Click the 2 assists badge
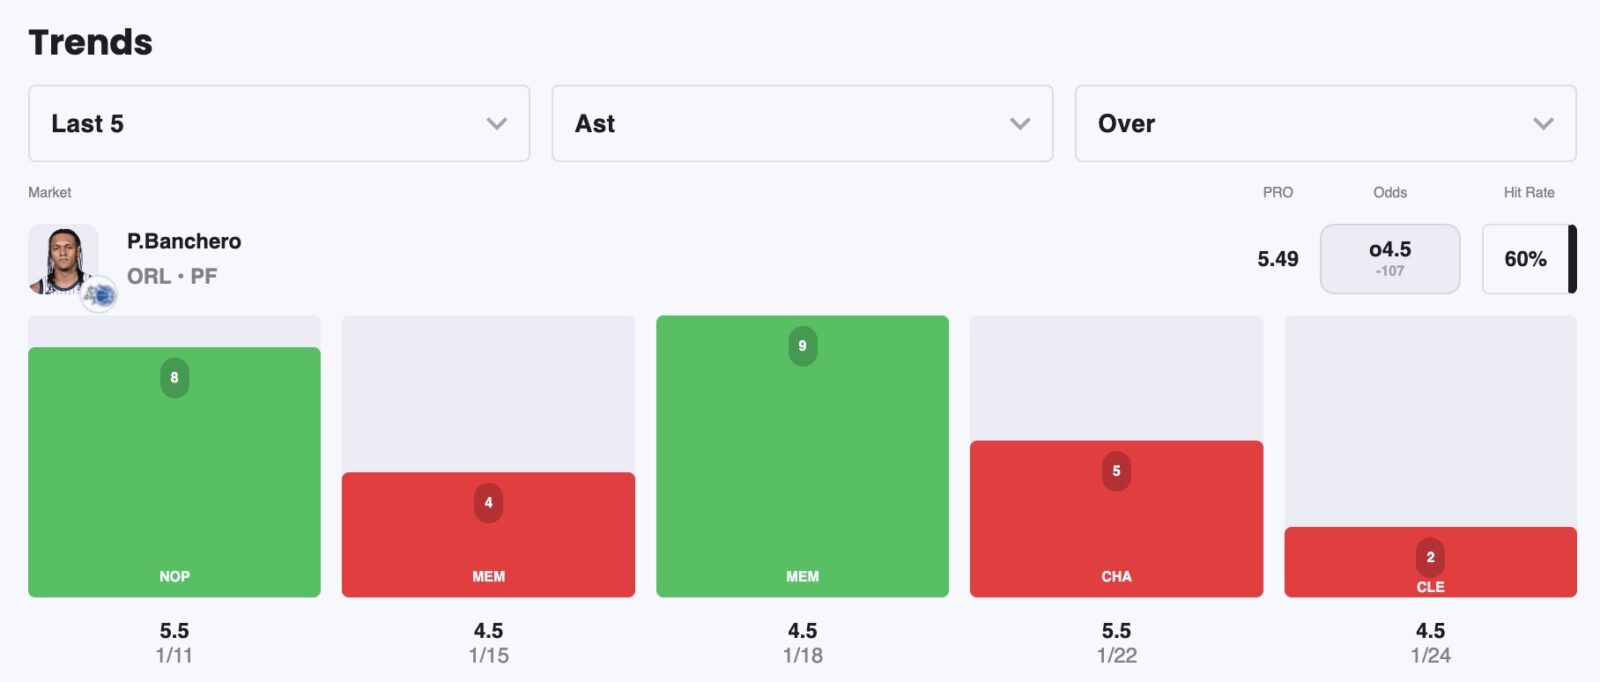 tap(1430, 557)
